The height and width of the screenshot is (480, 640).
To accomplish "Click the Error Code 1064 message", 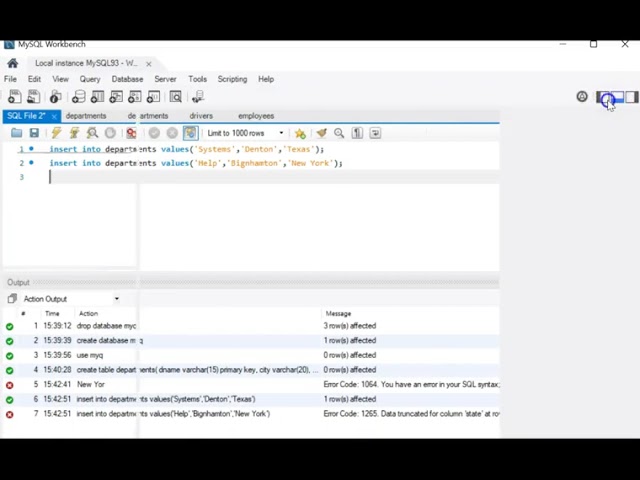I will (x=411, y=384).
